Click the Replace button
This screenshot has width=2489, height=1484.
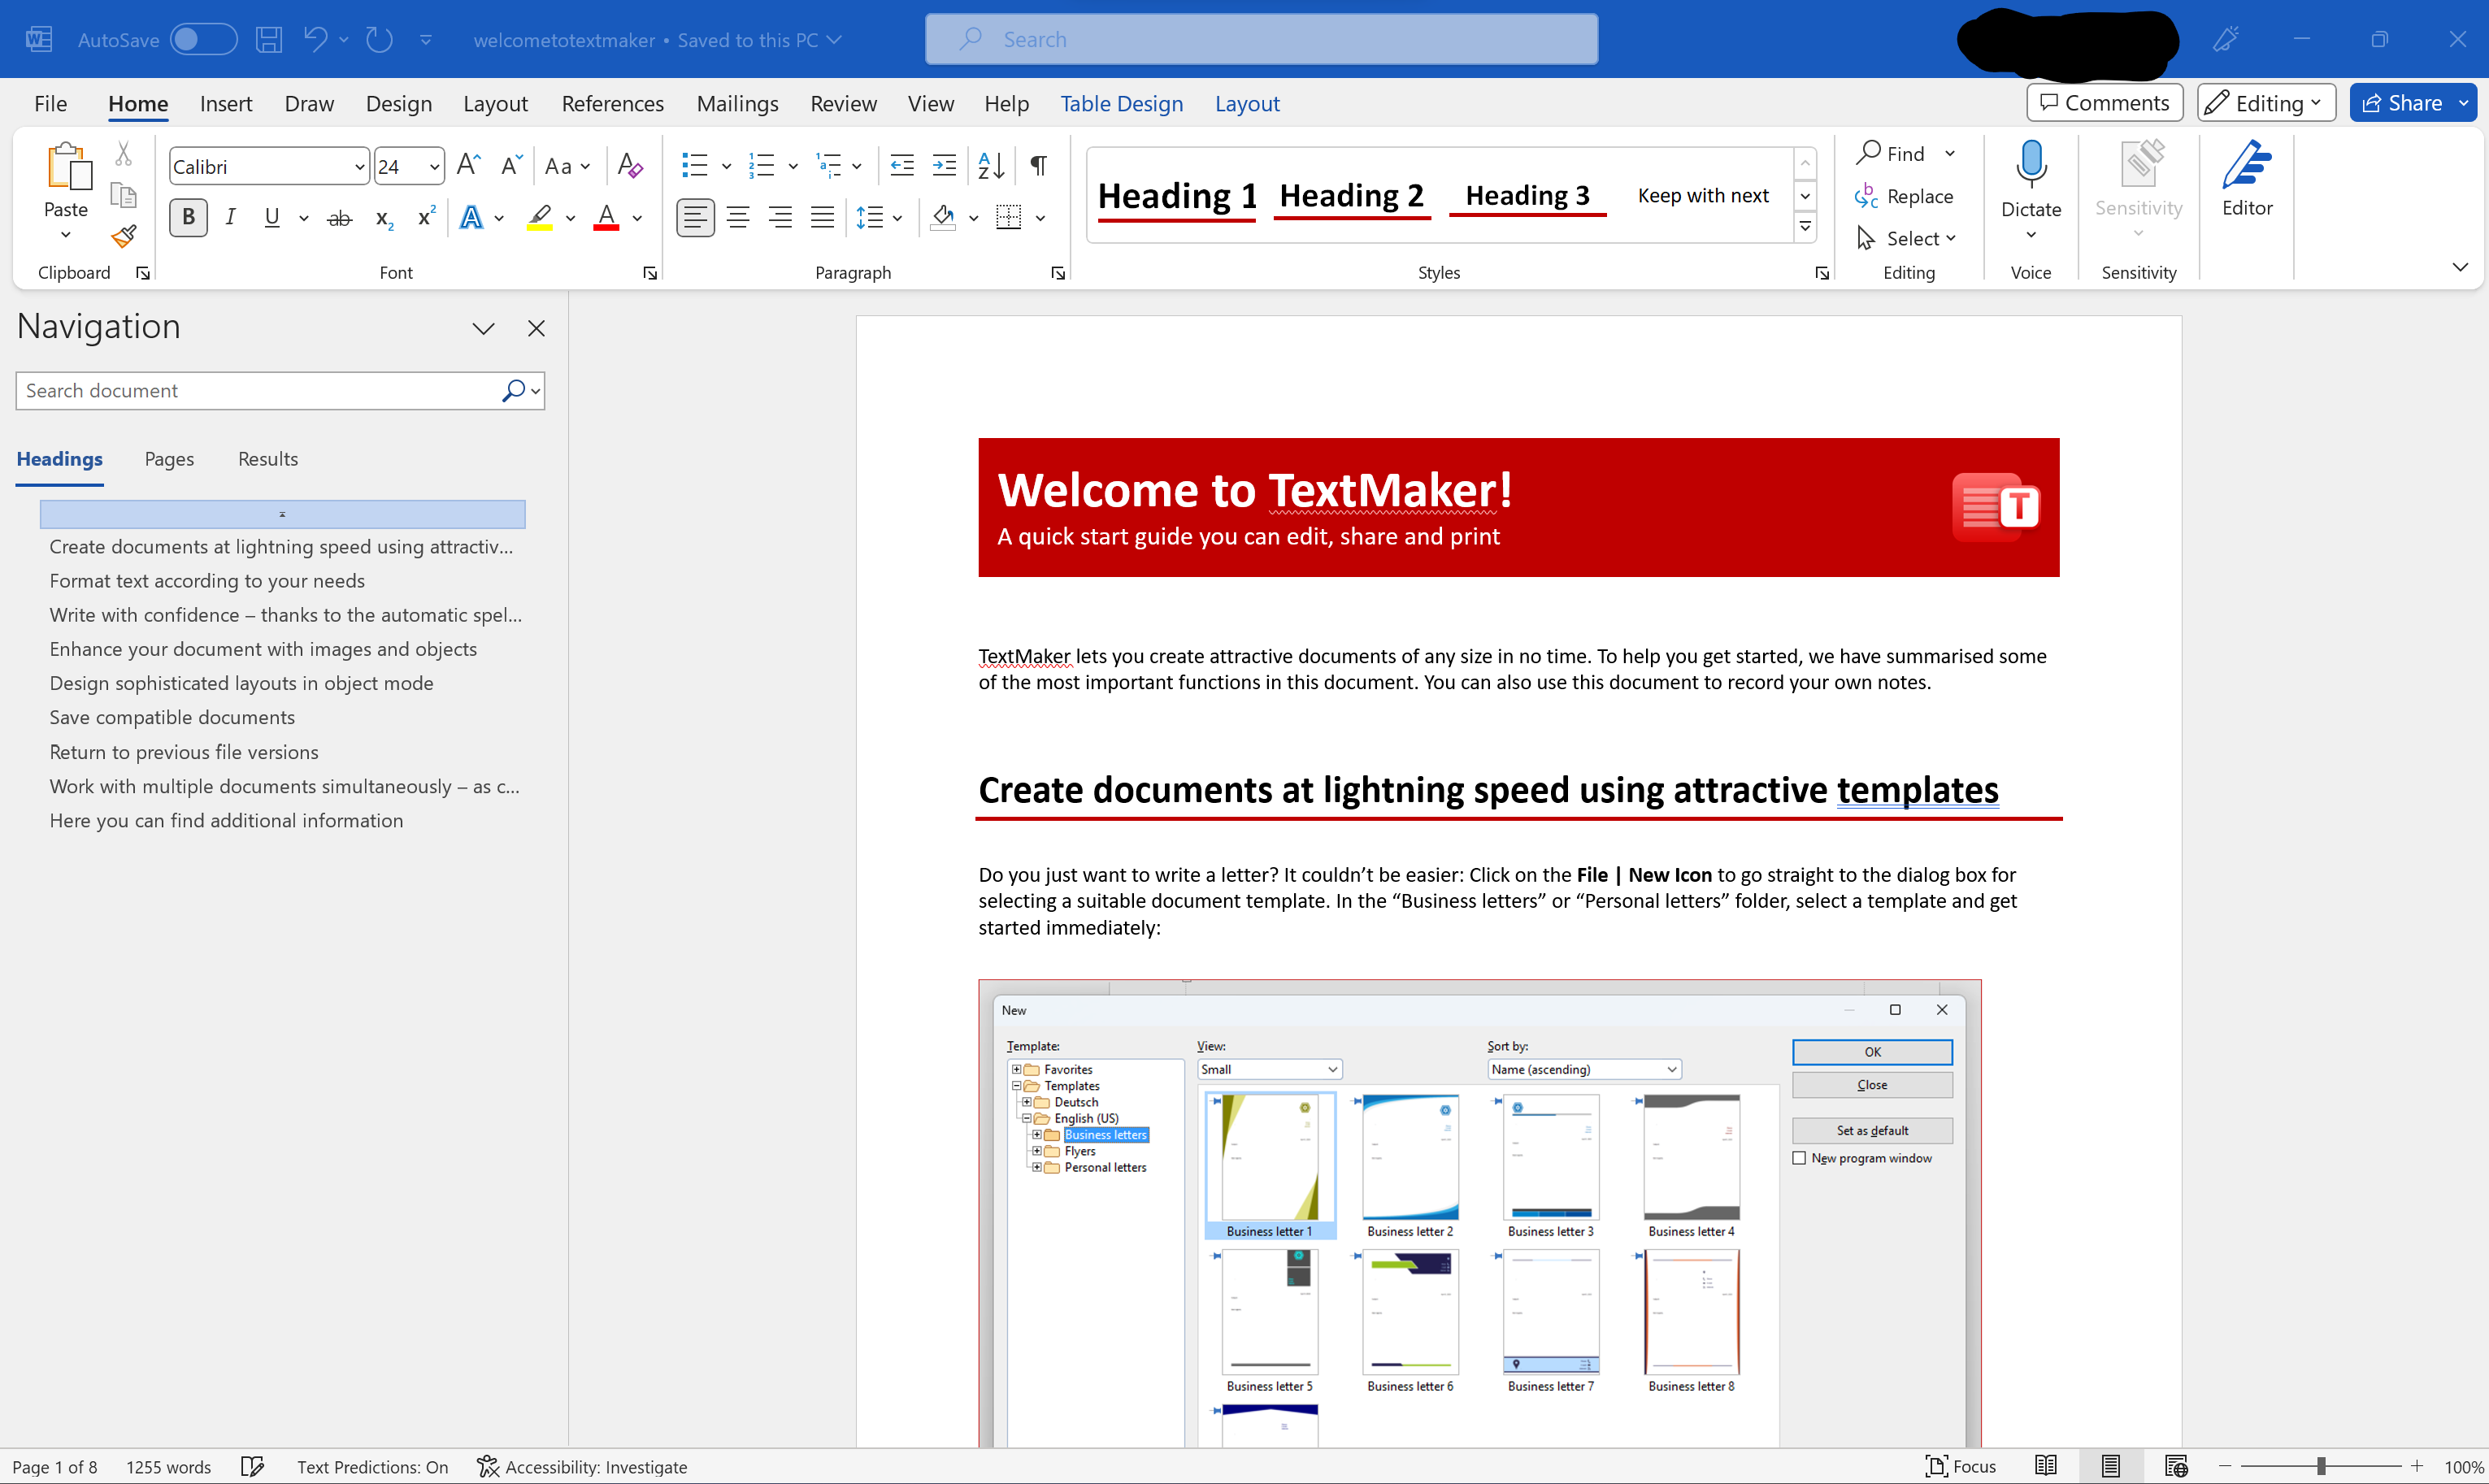click(x=1905, y=196)
